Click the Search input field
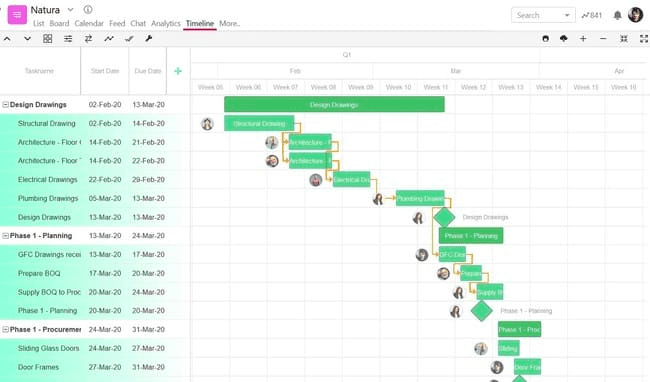Screen dimensions: 650x382 pyautogui.click(x=537, y=15)
